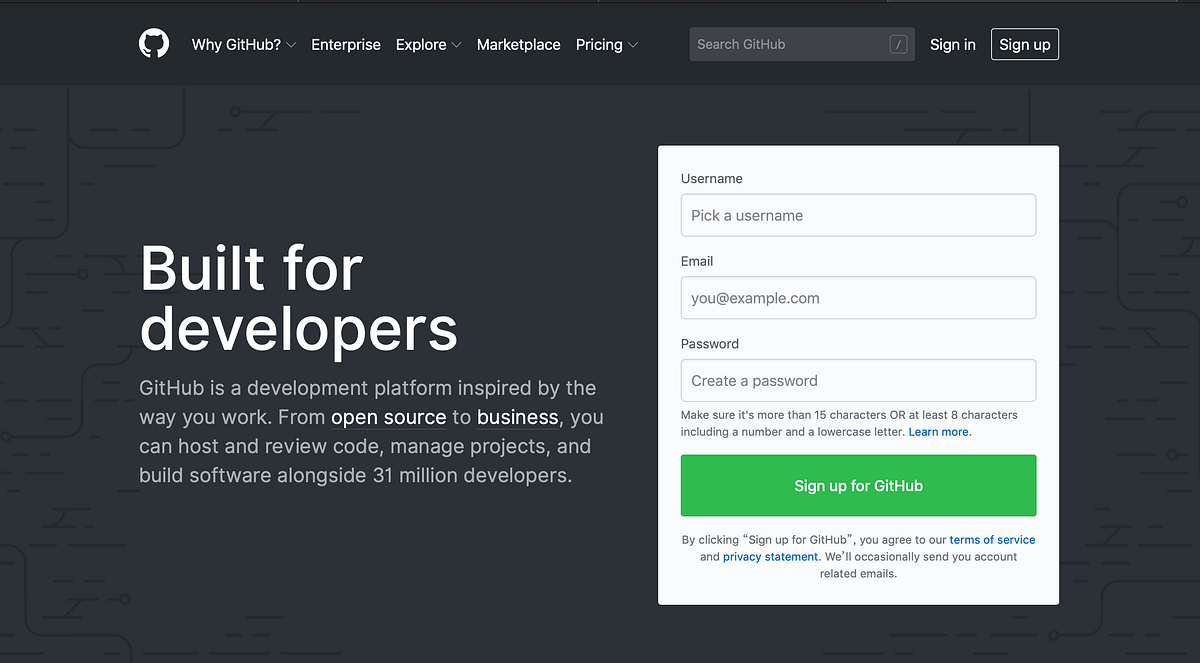Follow the open source link
The width and height of the screenshot is (1200, 663).
coord(388,417)
